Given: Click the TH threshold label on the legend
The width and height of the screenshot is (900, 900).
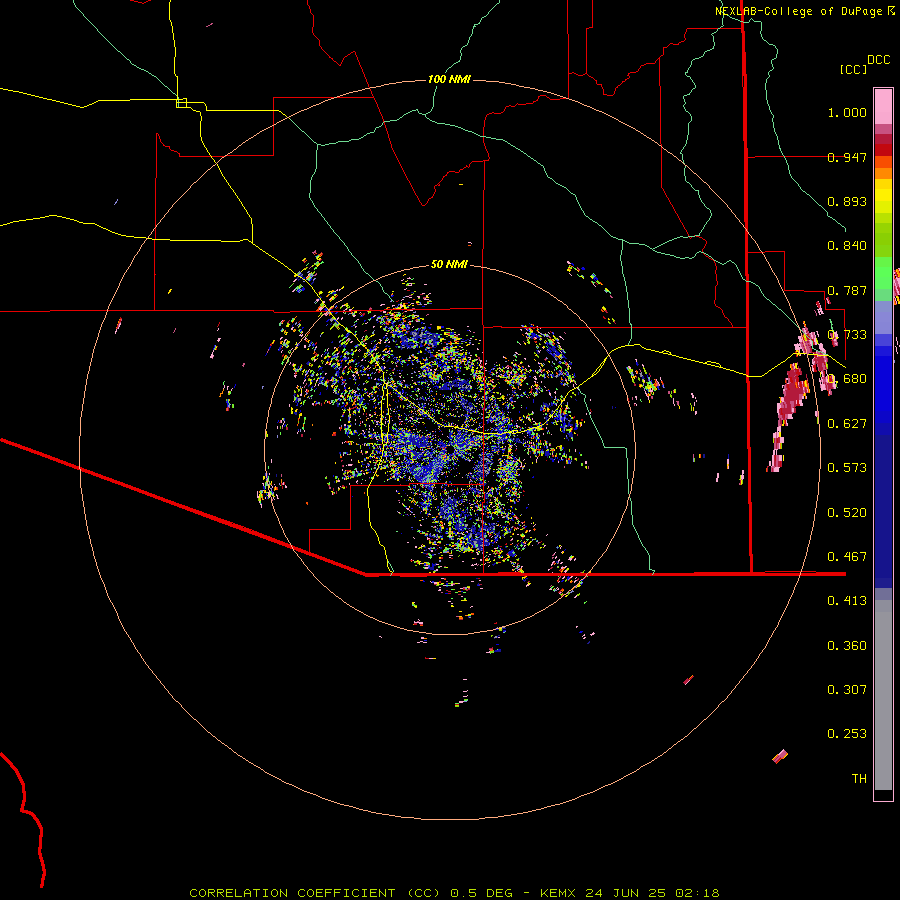Looking at the screenshot, I should tap(859, 779).
